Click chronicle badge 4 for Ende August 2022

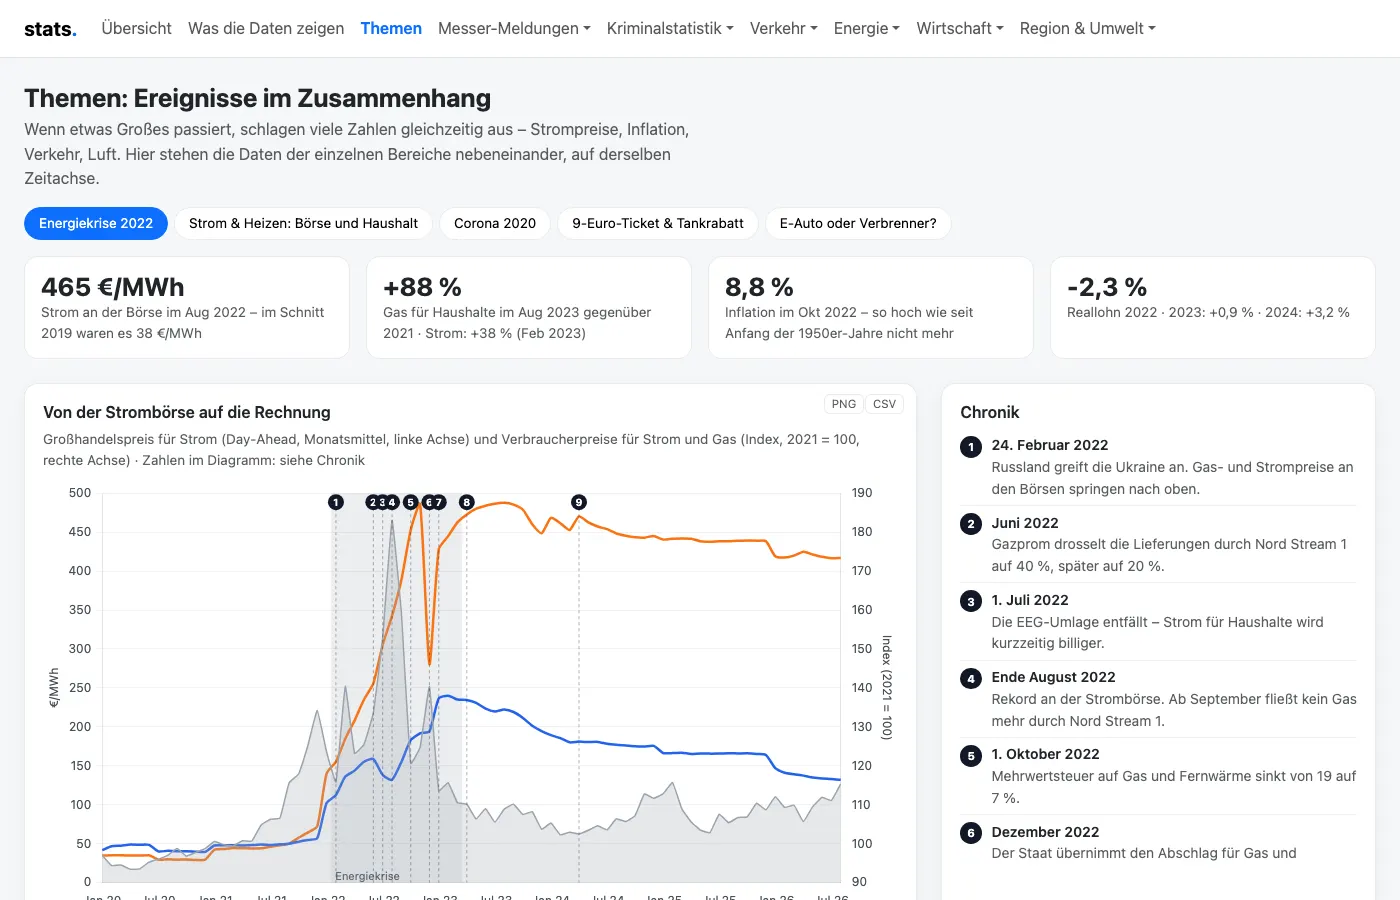[x=971, y=678]
